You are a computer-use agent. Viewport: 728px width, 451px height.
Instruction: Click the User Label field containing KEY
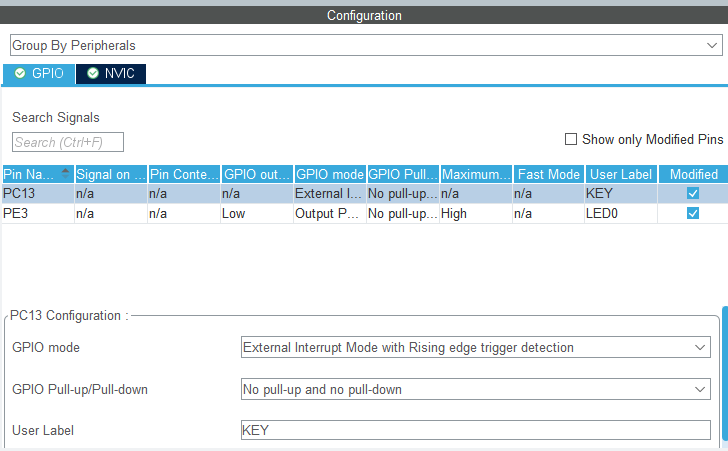(475, 430)
